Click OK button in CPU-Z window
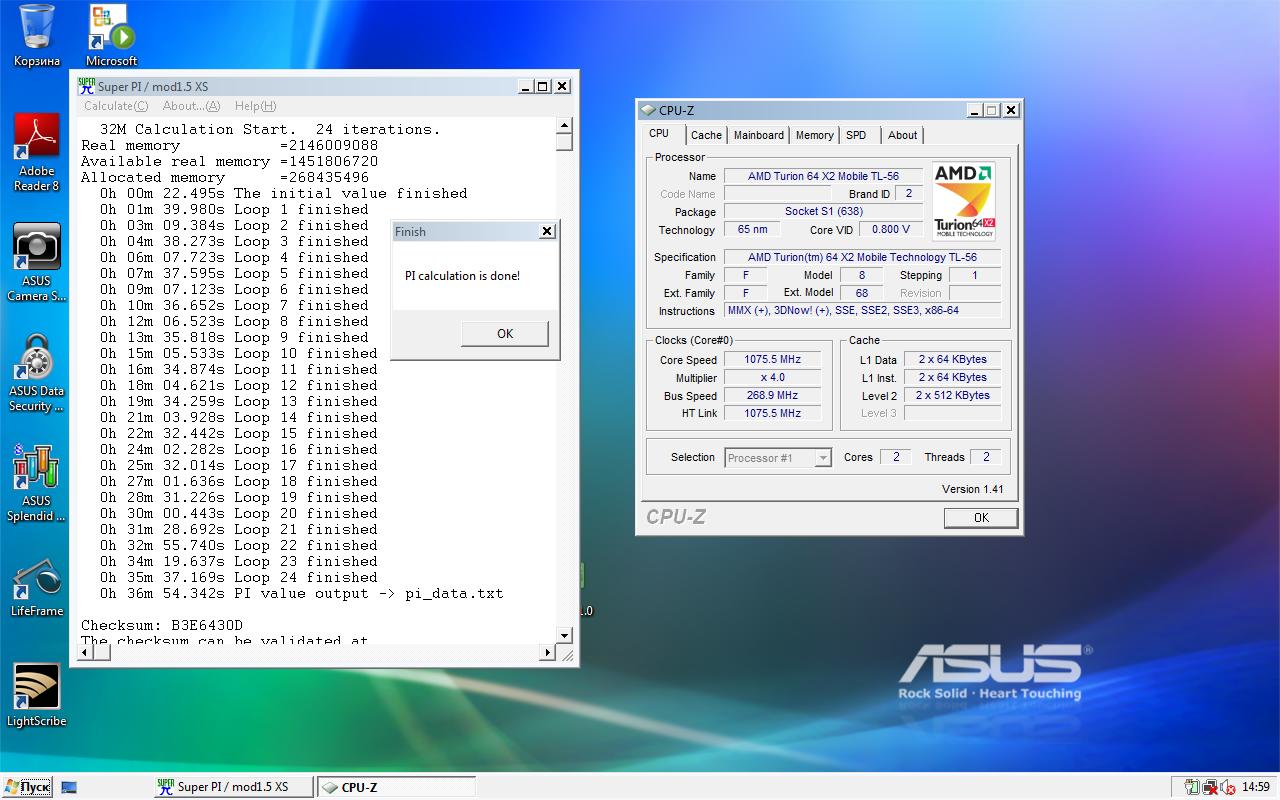Image resolution: width=1280 pixels, height=800 pixels. [x=981, y=517]
